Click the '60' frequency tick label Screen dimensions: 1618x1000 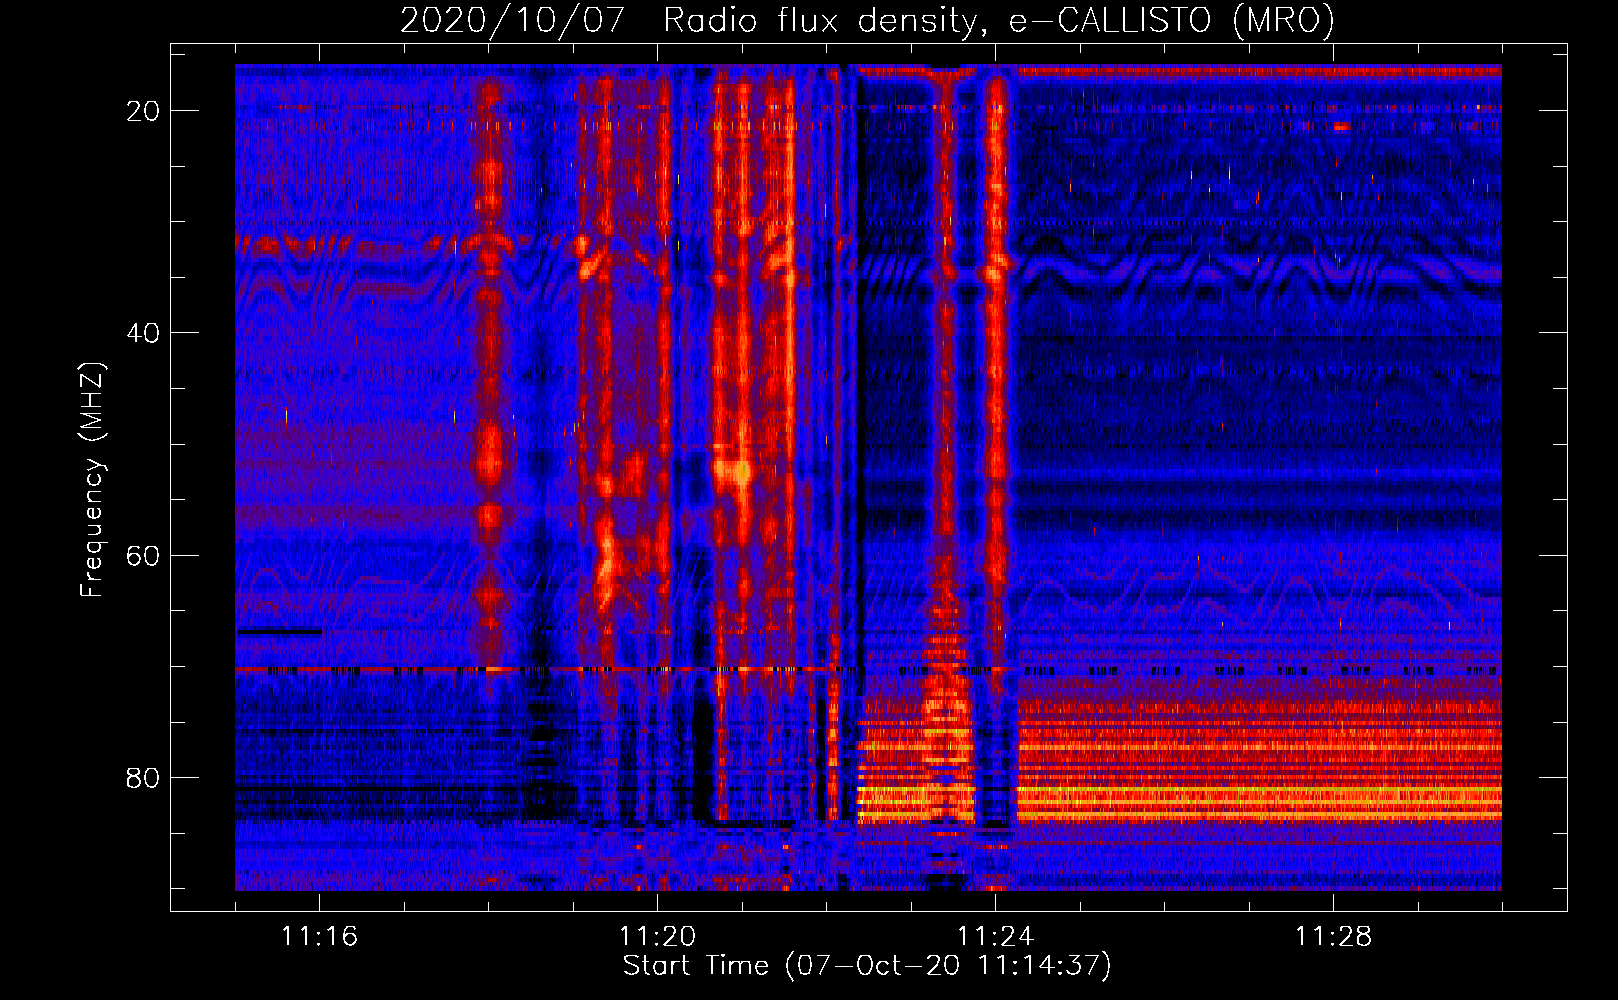click(143, 555)
